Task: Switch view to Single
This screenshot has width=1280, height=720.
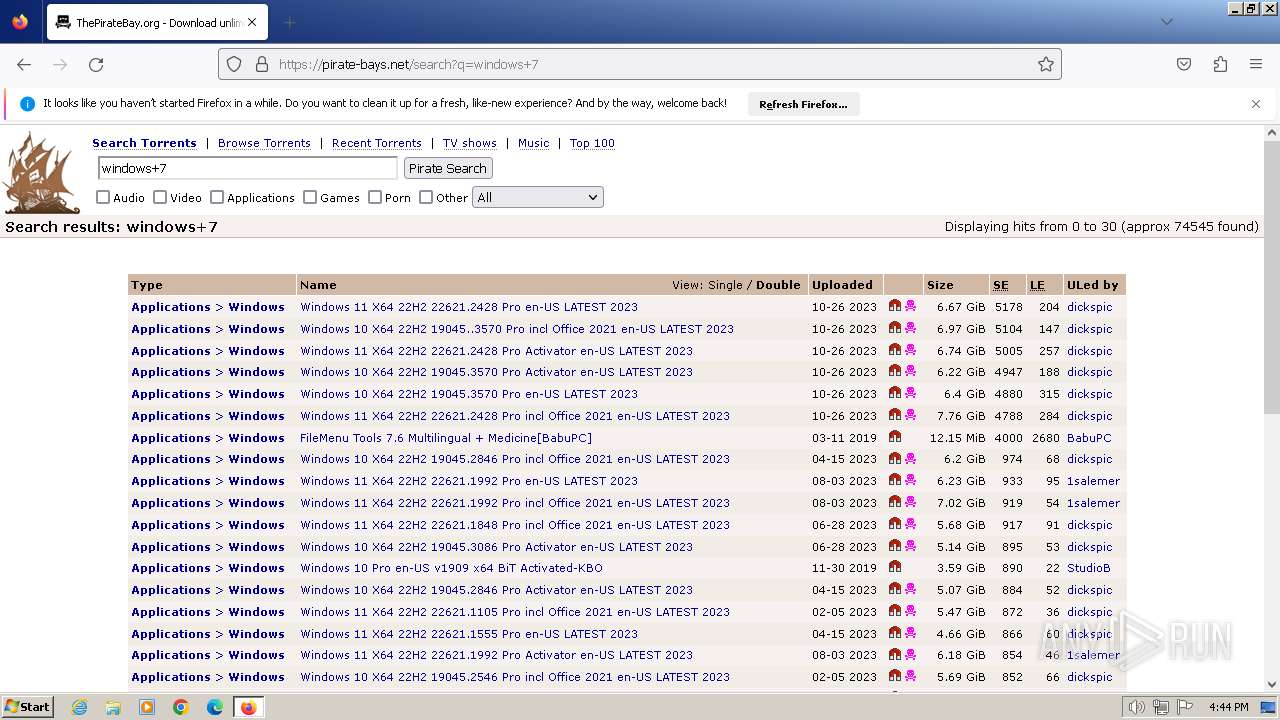Action: tap(725, 285)
